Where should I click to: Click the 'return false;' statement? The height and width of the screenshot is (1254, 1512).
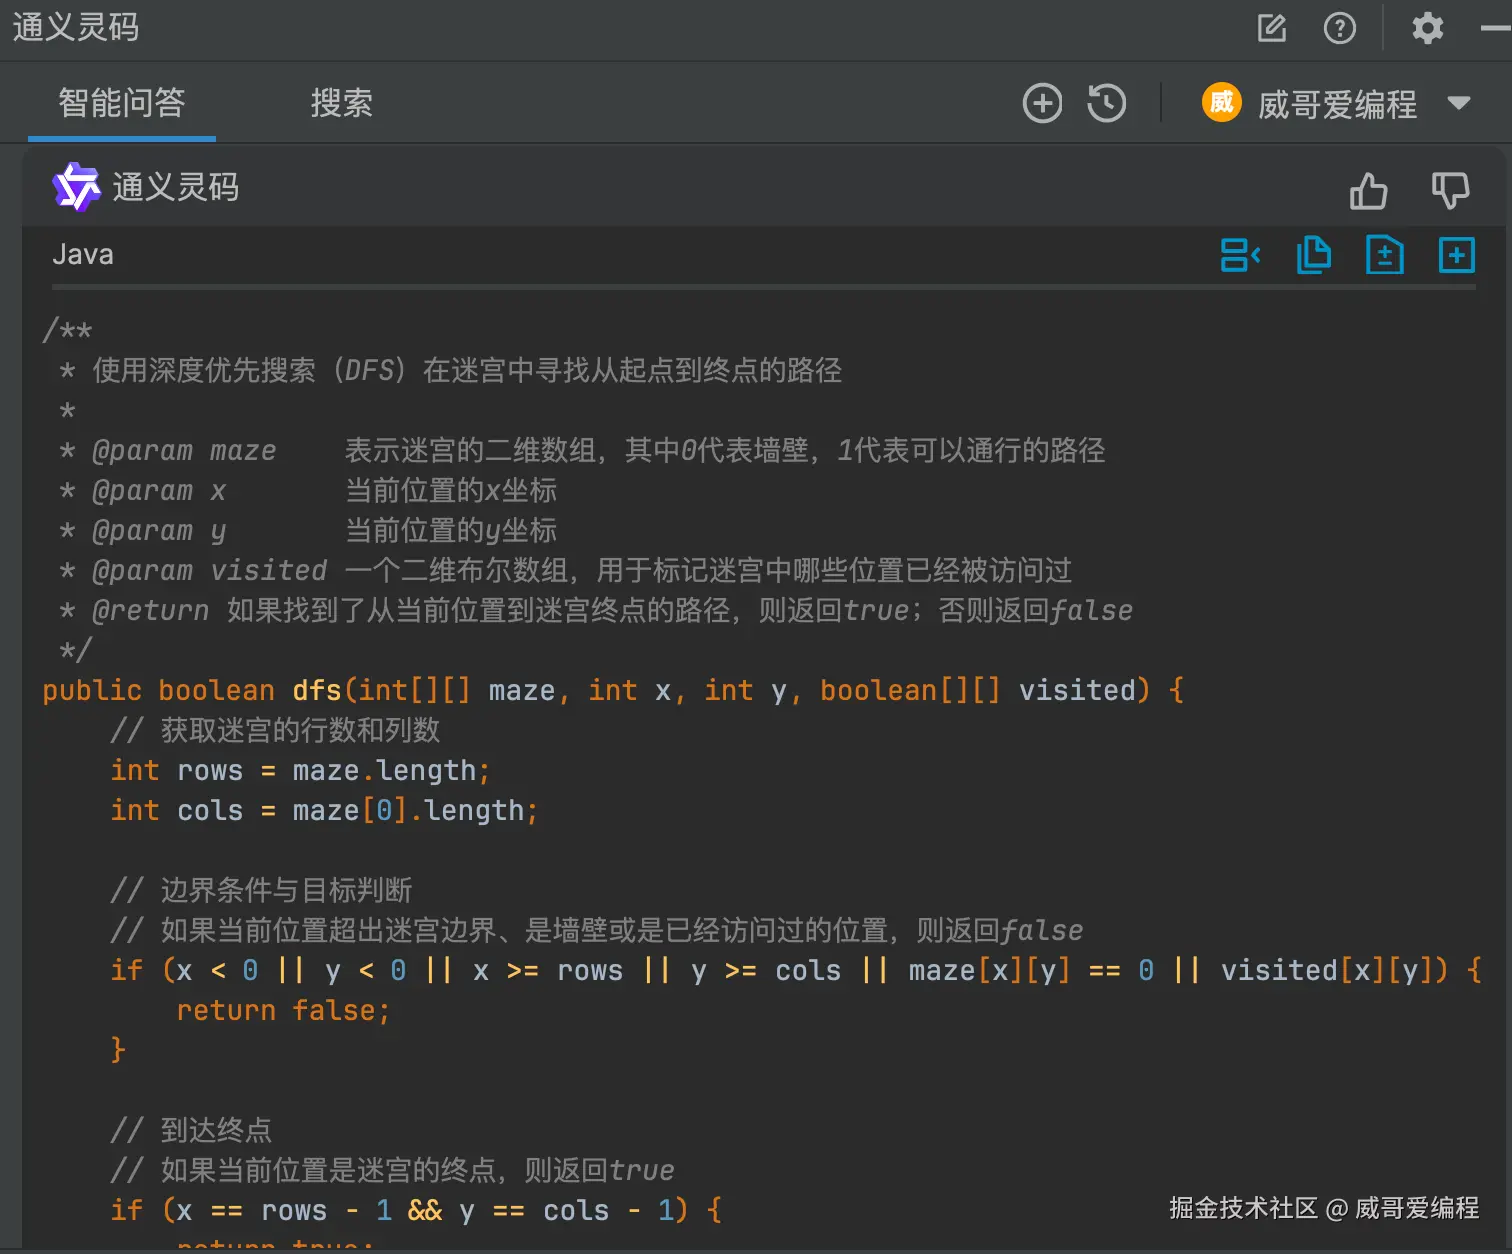pyautogui.click(x=283, y=1010)
